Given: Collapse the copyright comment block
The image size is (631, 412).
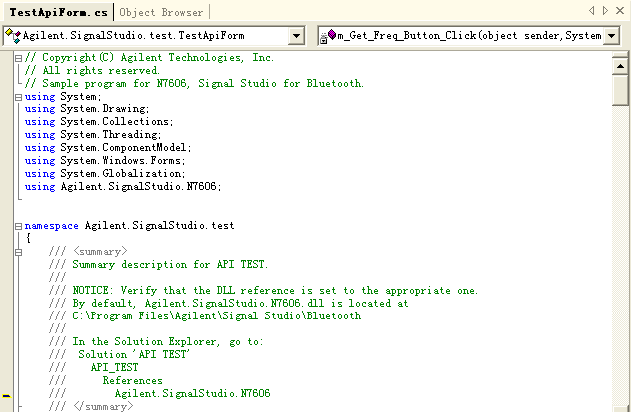Looking at the screenshot, I should (18, 58).
